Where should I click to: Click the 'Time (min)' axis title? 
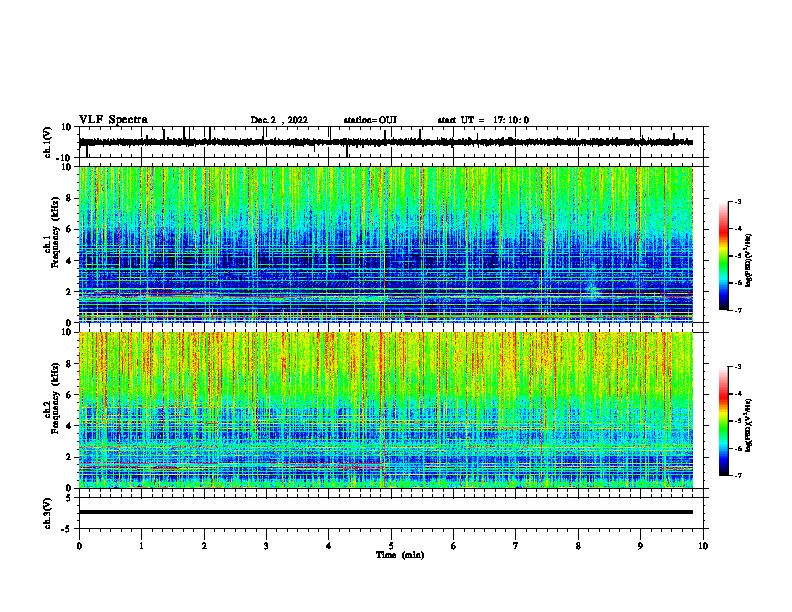click(x=400, y=555)
